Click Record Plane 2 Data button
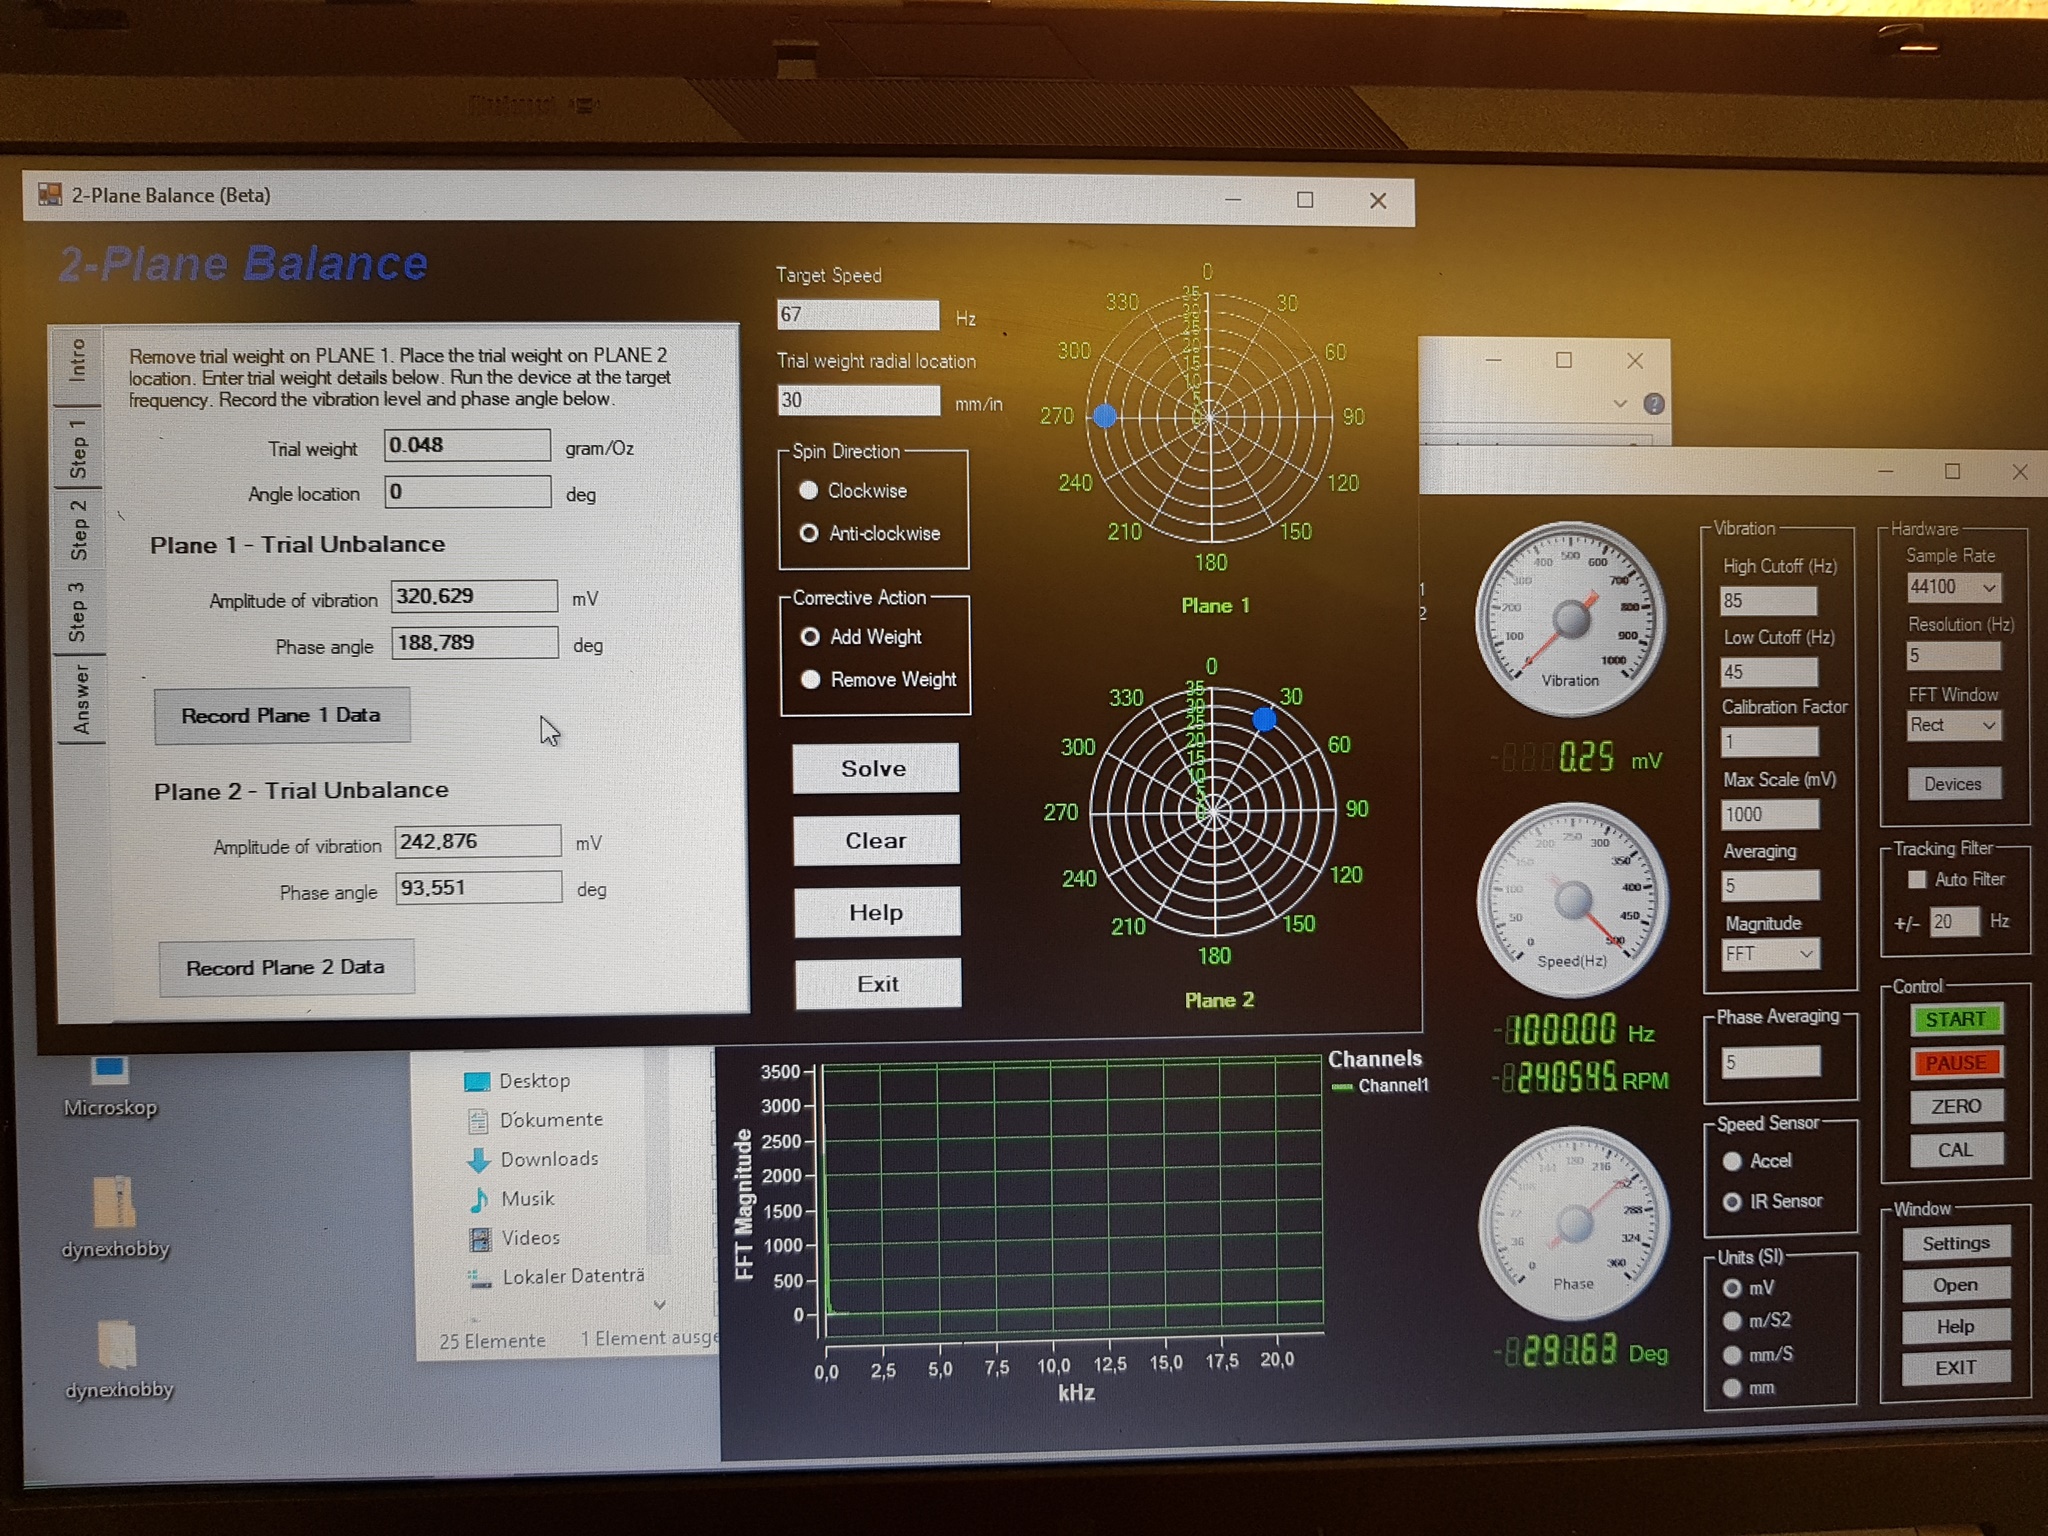2048x1536 pixels. 286,968
